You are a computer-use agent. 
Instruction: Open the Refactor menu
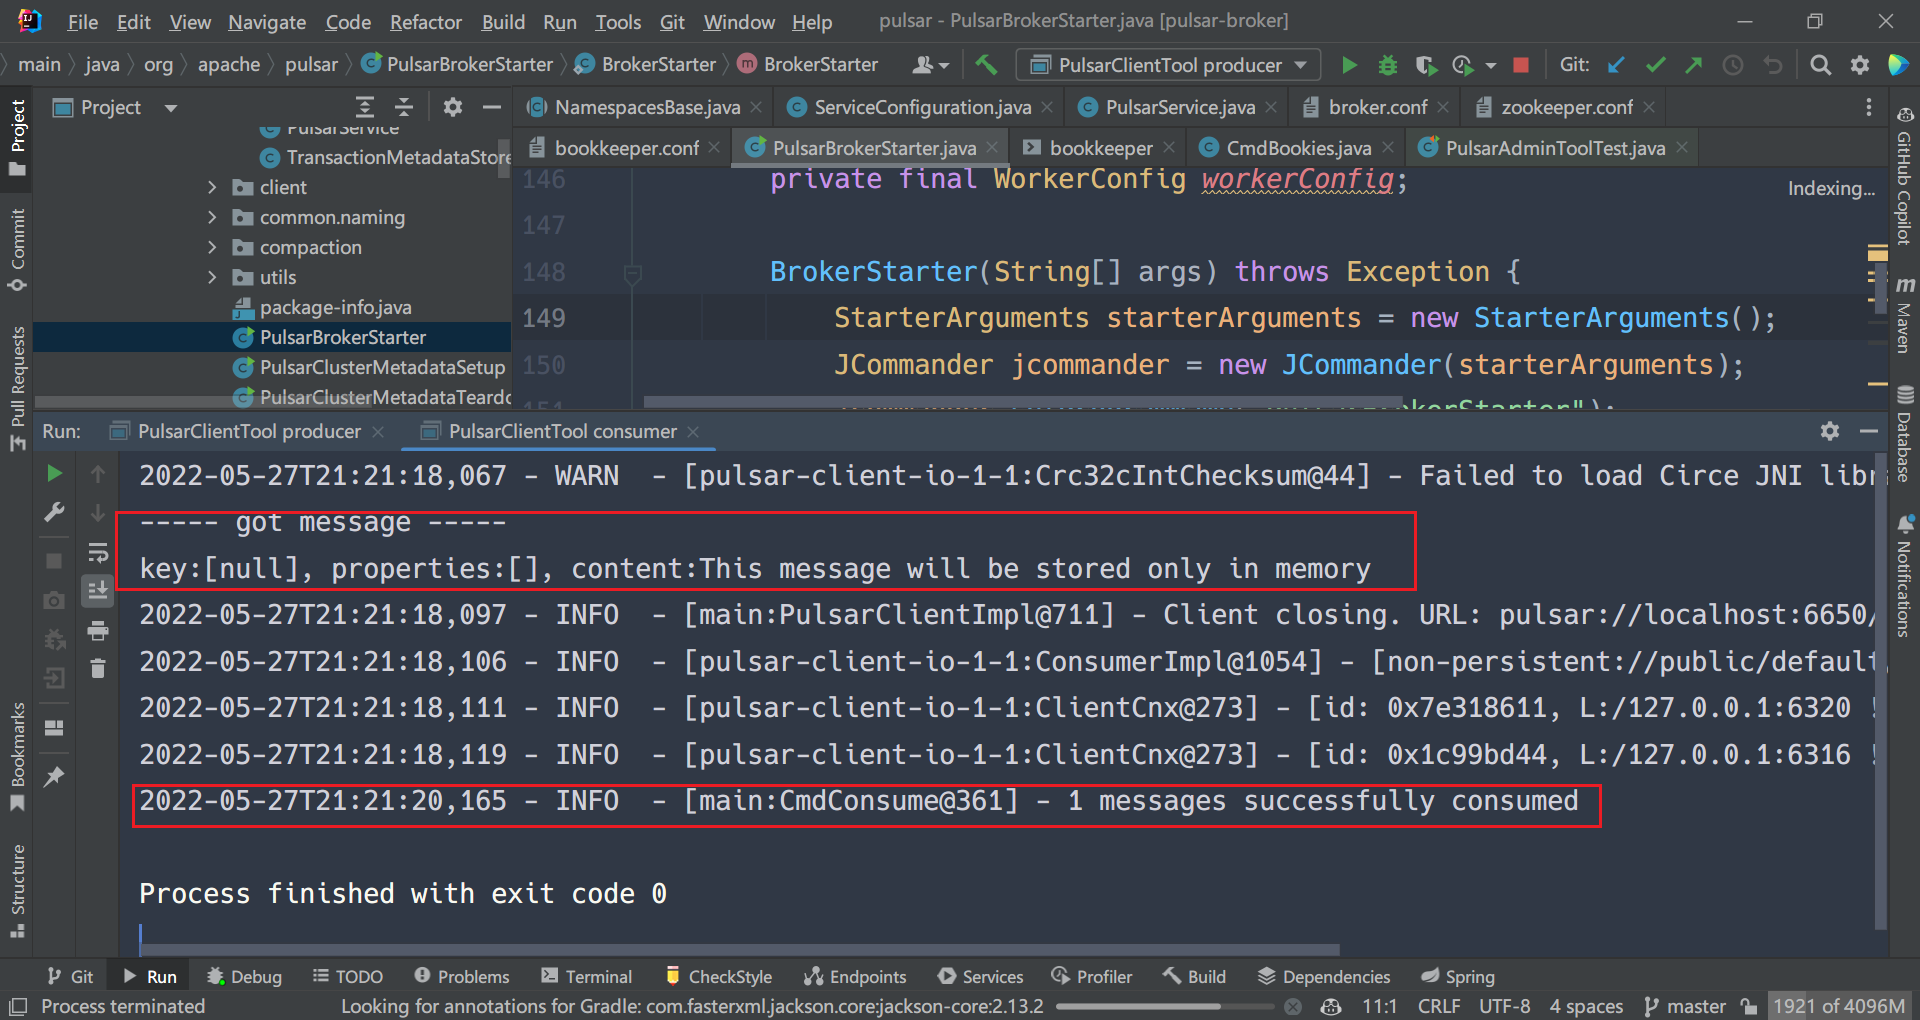point(425,22)
